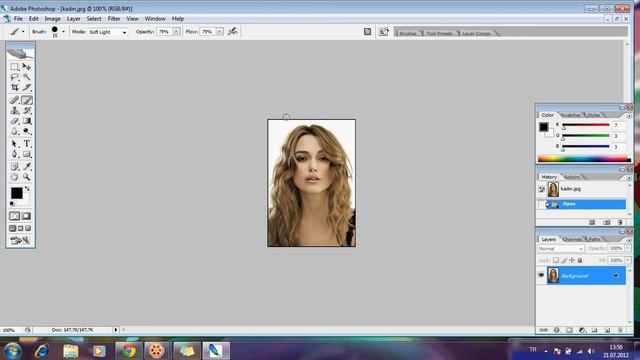Click Switch Foreground and Background Colors arrow
Image resolution: width=640 pixels, height=360 pixels.
coord(27,189)
